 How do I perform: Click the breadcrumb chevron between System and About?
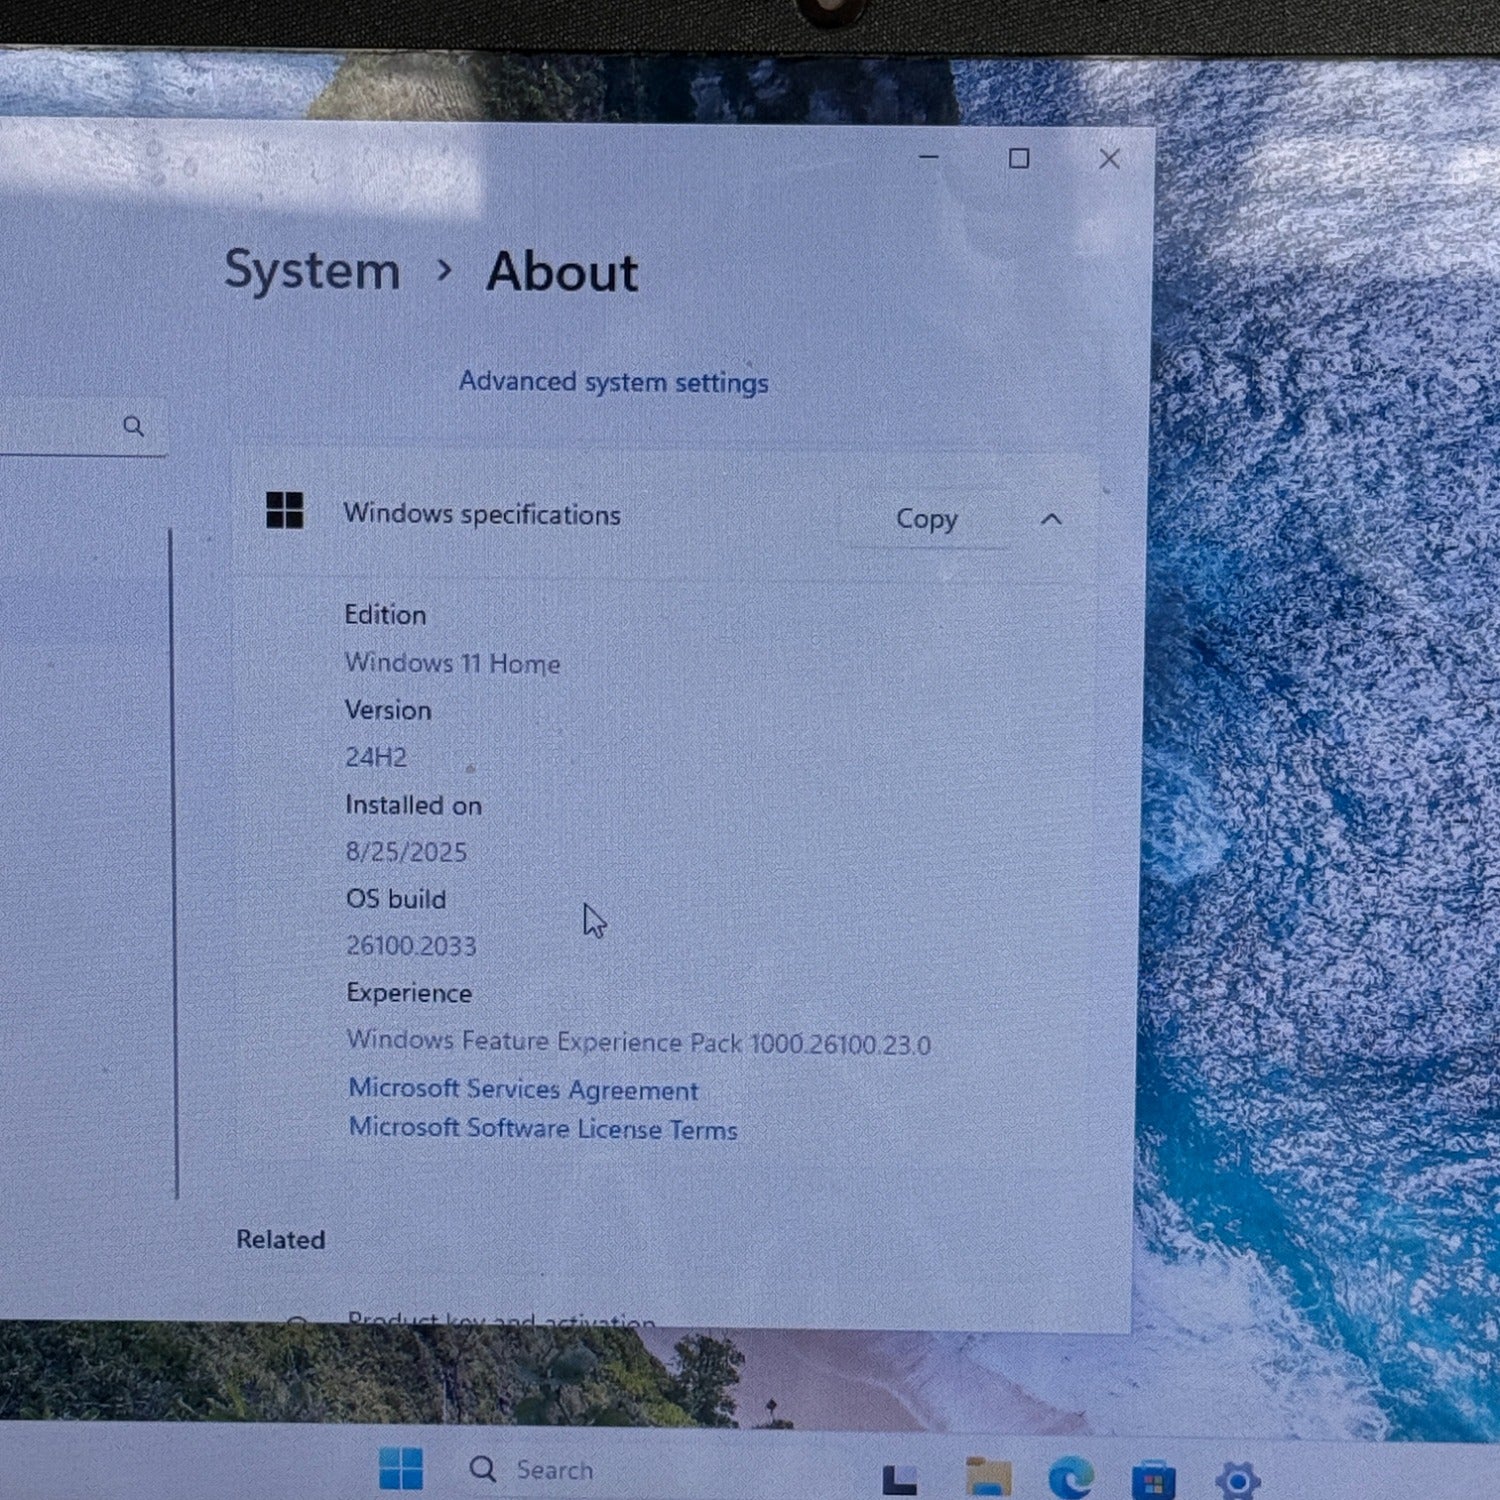click(445, 269)
